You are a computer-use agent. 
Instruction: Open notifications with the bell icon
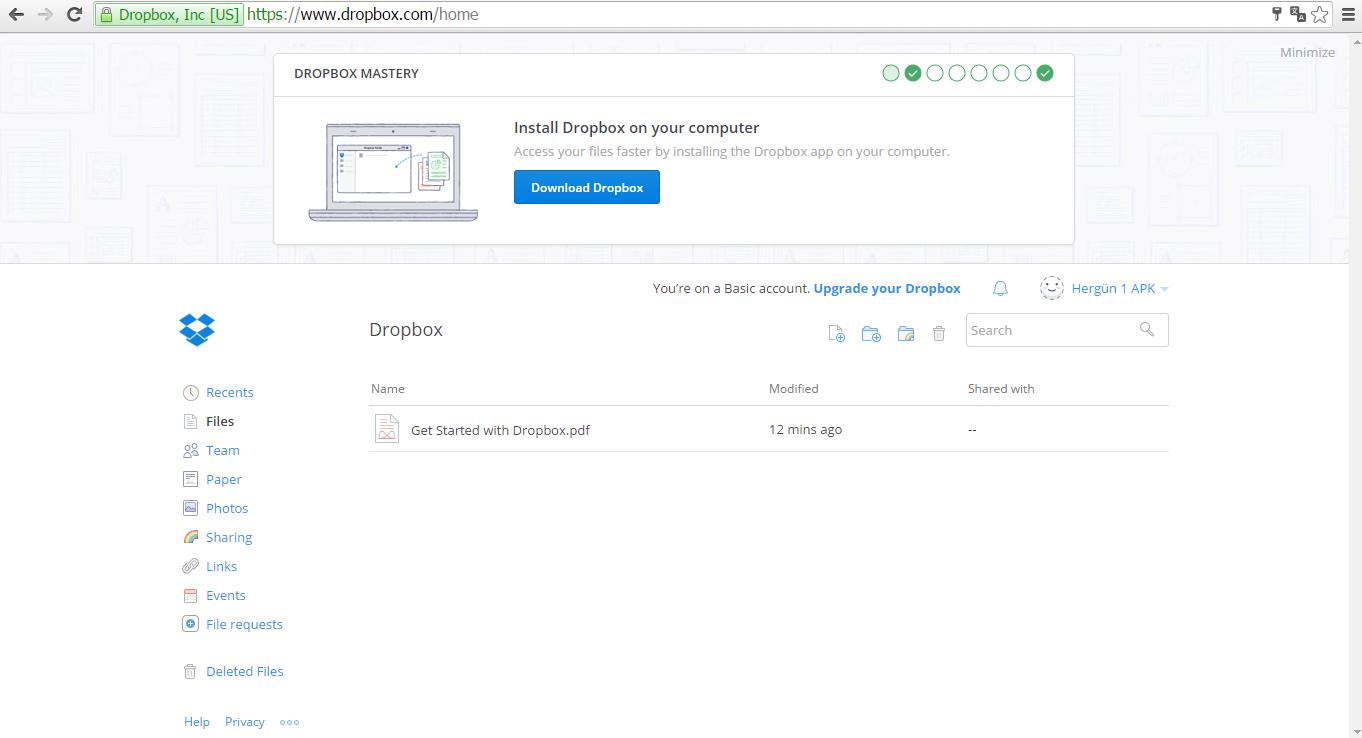coord(1000,288)
